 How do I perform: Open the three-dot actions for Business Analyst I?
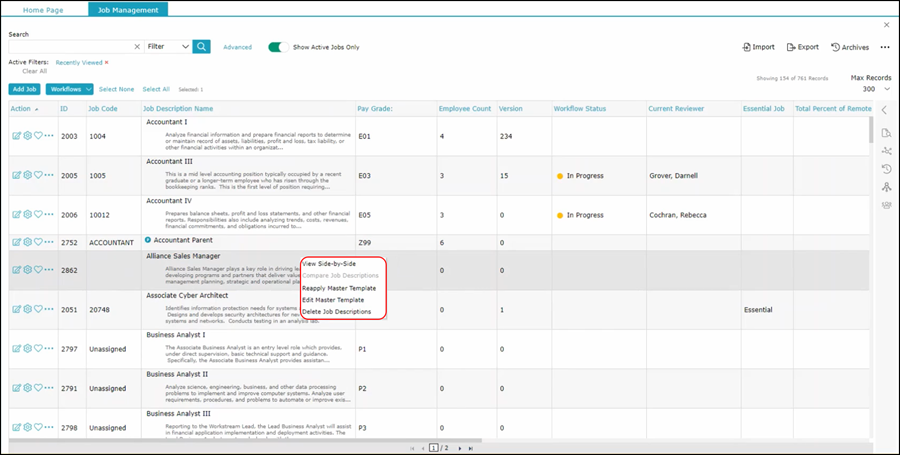pos(49,347)
